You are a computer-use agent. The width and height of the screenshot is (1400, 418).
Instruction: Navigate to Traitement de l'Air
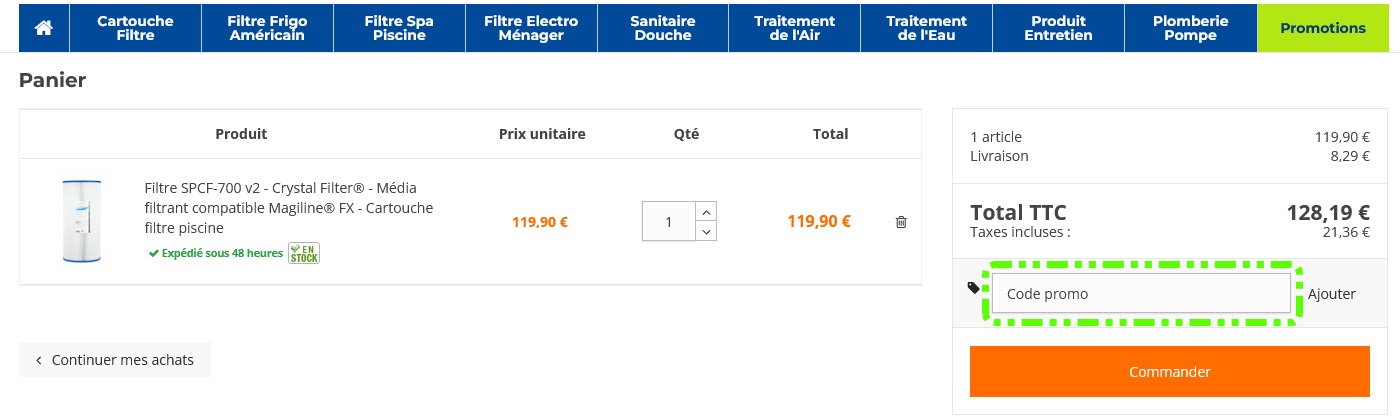pyautogui.click(x=794, y=28)
